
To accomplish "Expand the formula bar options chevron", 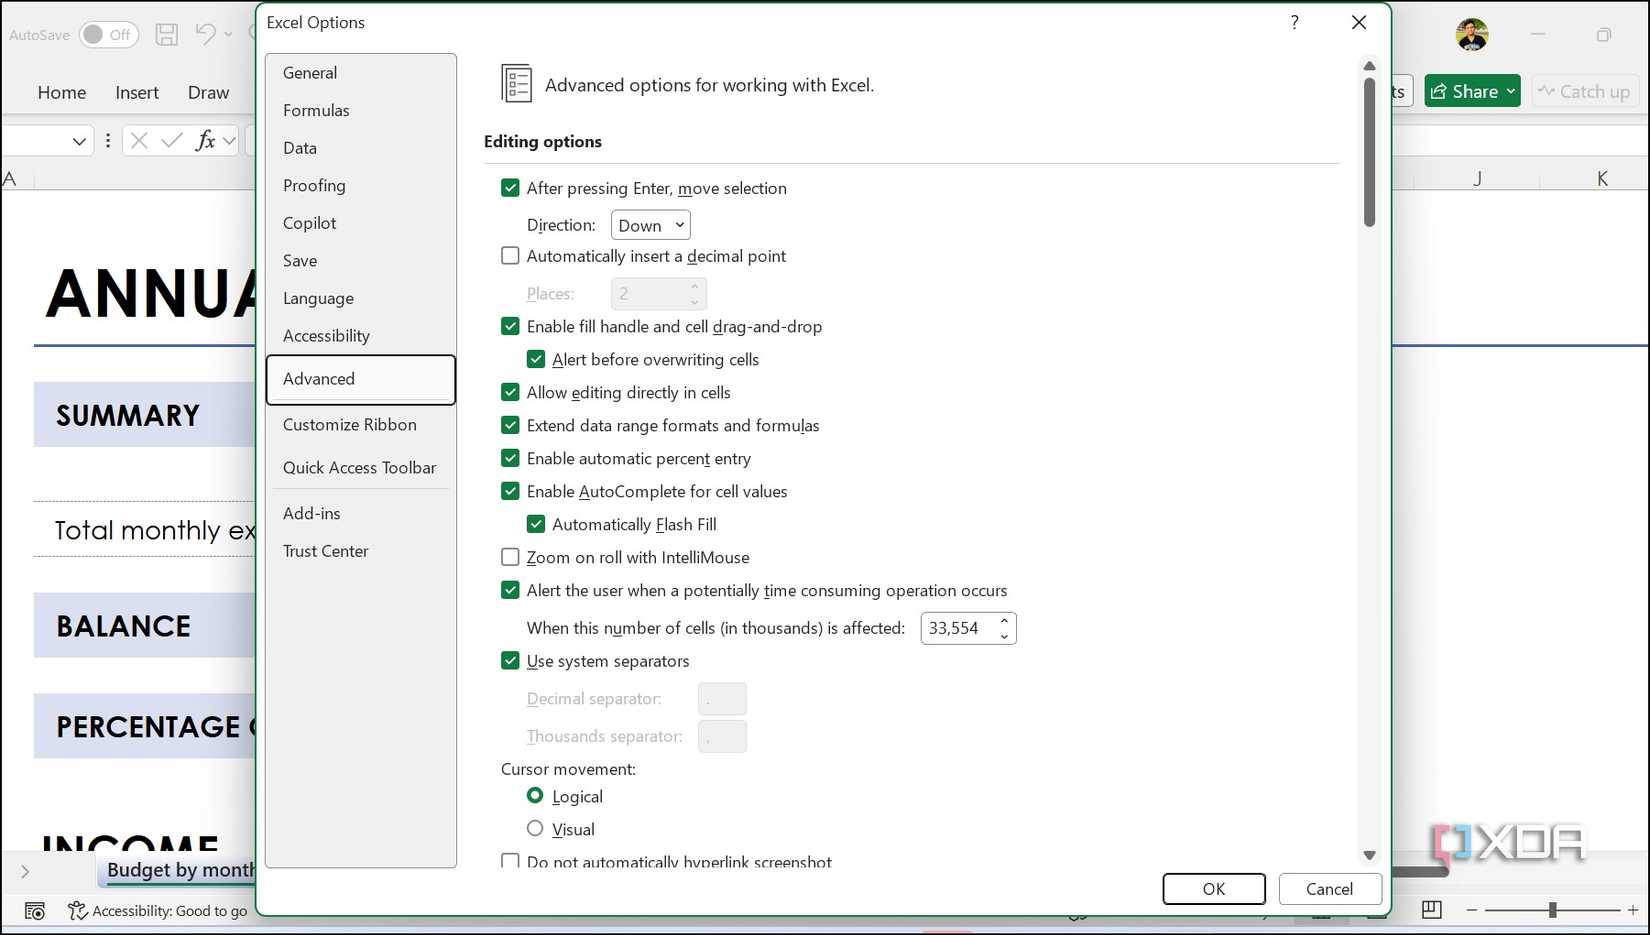I will click(x=230, y=141).
